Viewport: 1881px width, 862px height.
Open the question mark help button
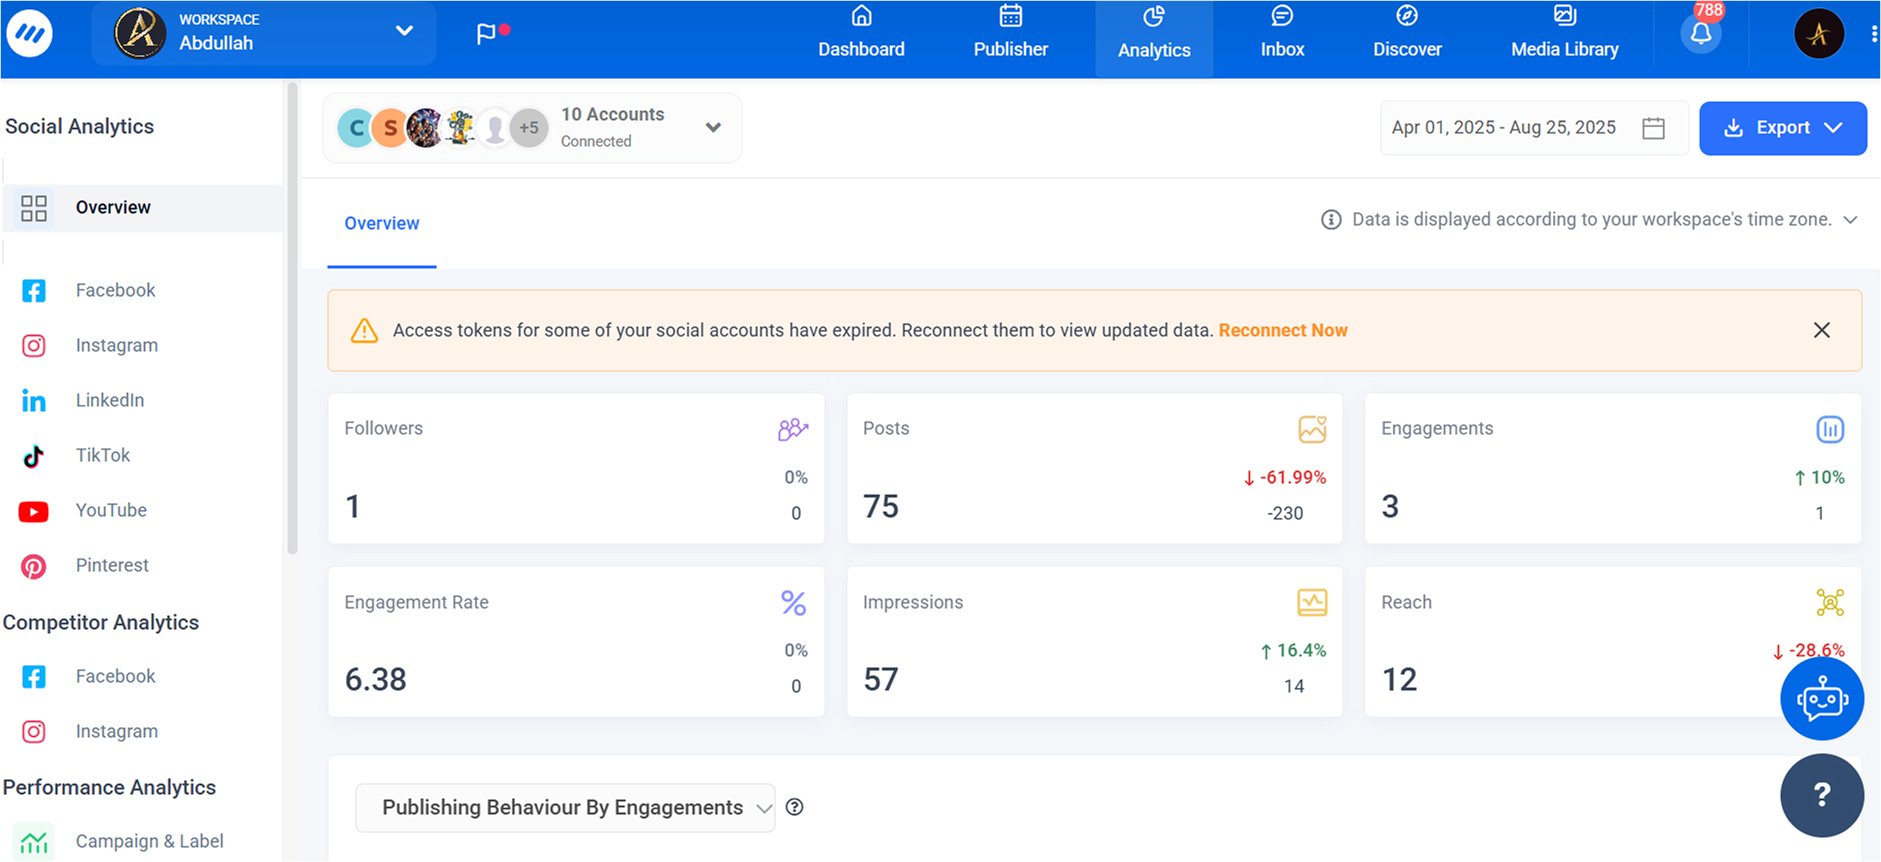[x=1822, y=795]
